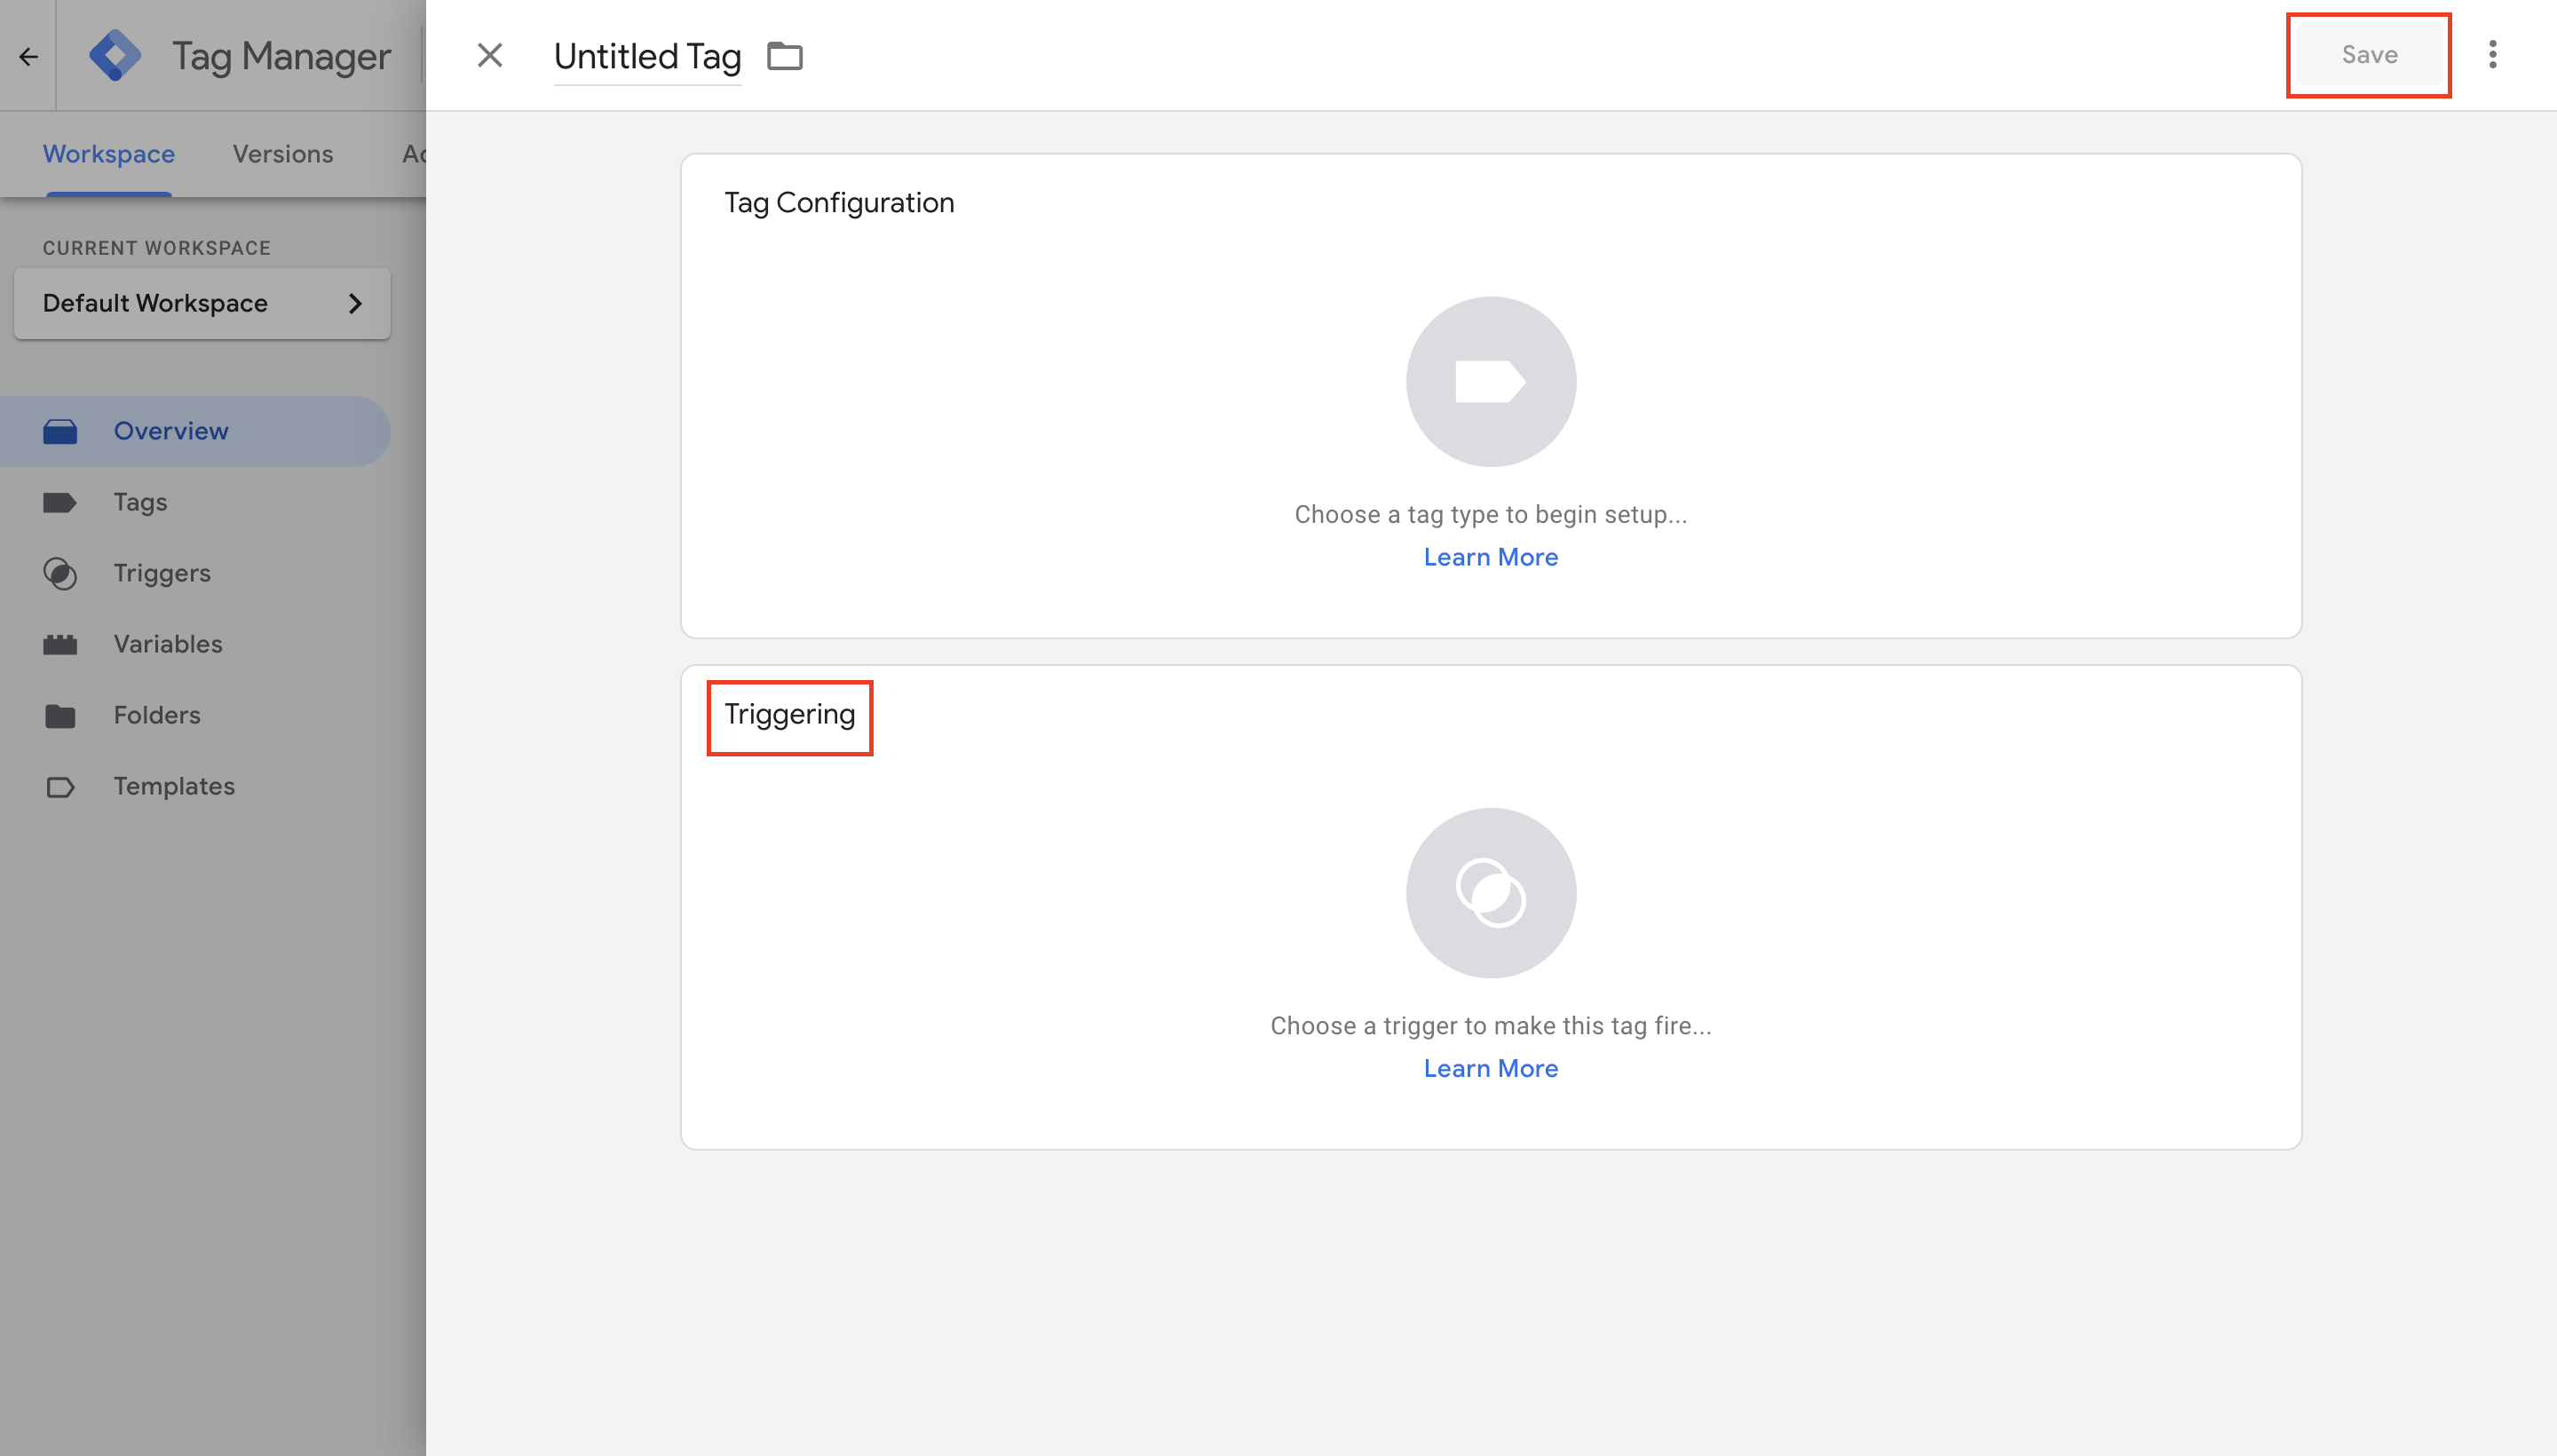Click the tag type placeholder icon

pyautogui.click(x=1490, y=381)
